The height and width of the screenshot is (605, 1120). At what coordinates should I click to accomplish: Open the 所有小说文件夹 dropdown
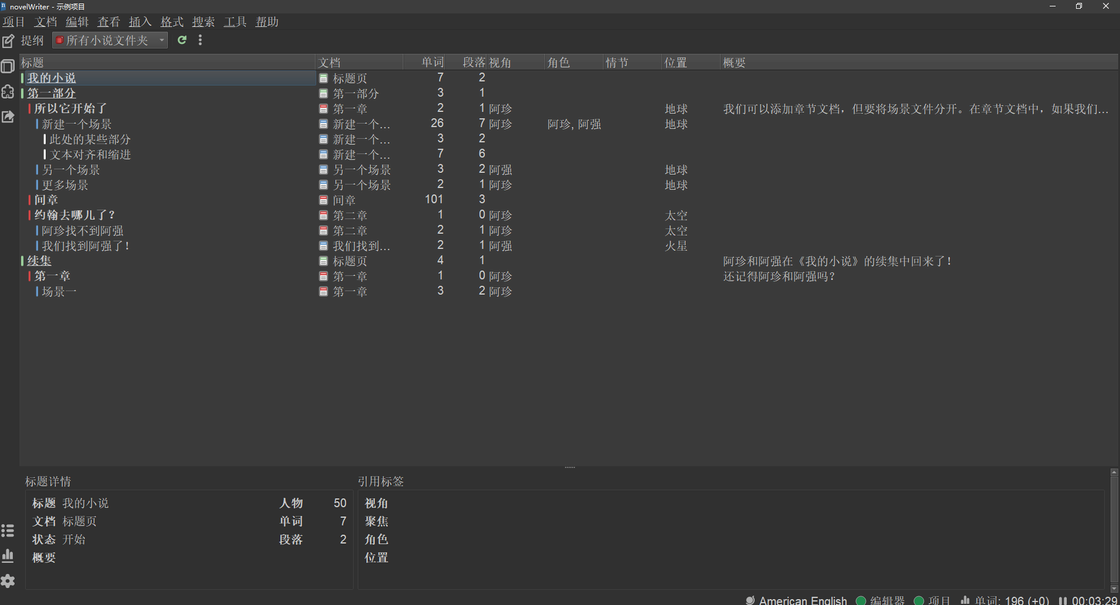coord(110,41)
